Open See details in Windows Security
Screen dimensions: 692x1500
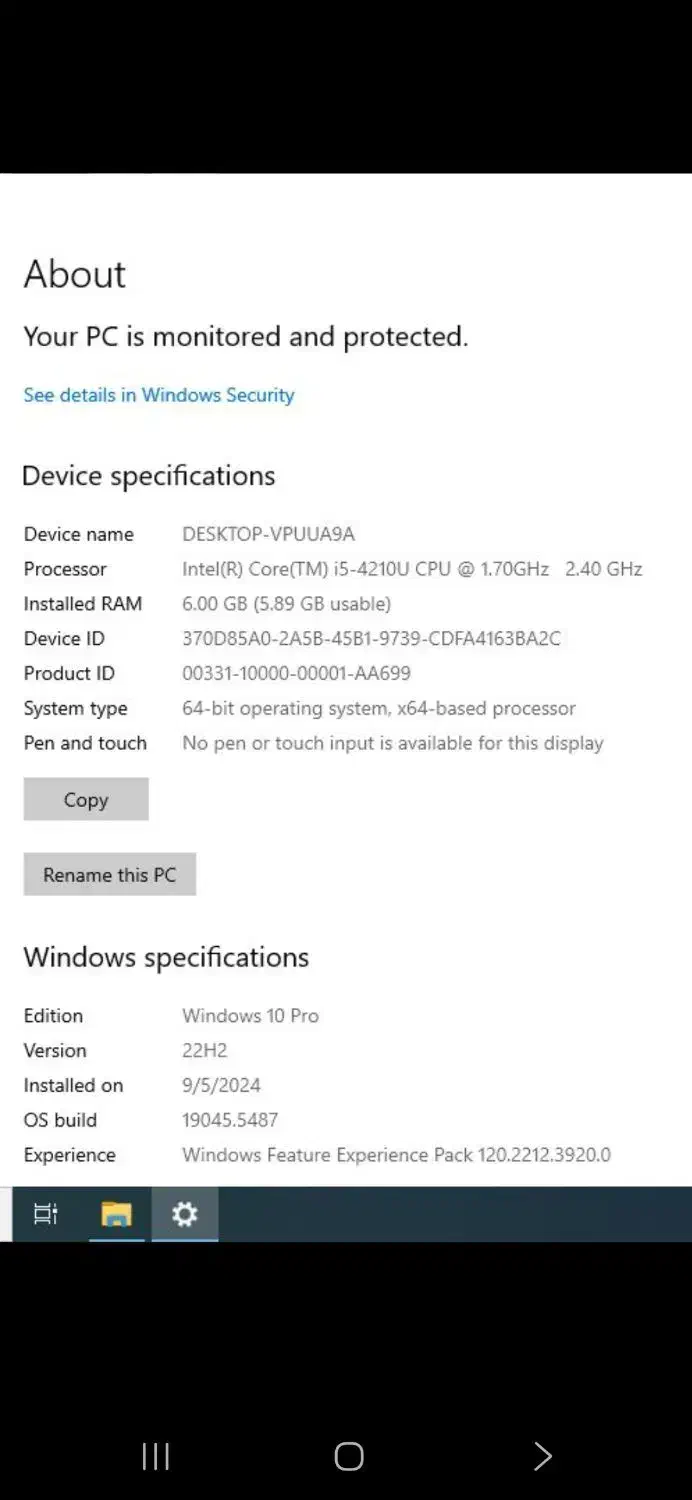tap(159, 395)
